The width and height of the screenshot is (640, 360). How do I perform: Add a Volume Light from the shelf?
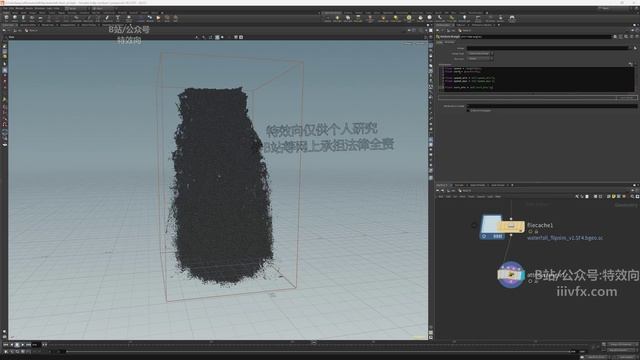[x=383, y=18]
